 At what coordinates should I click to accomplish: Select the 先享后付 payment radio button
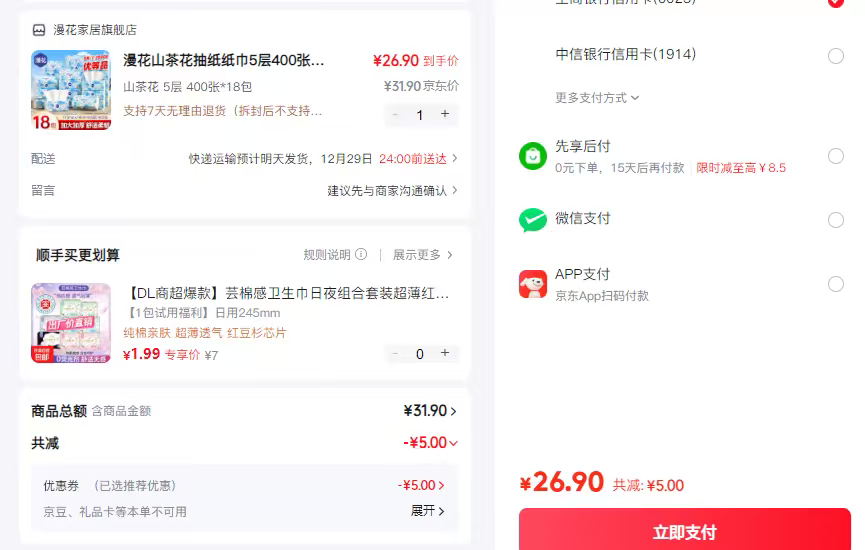836,156
